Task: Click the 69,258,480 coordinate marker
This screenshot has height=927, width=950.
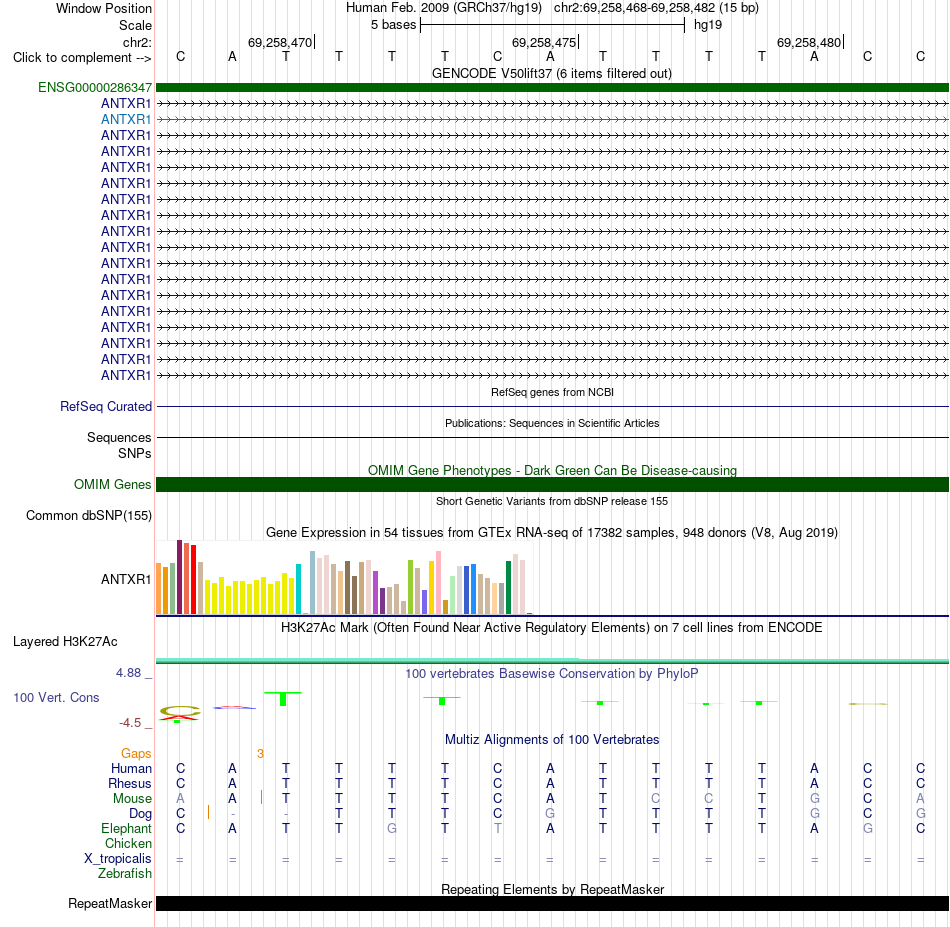Action: click(x=809, y=42)
